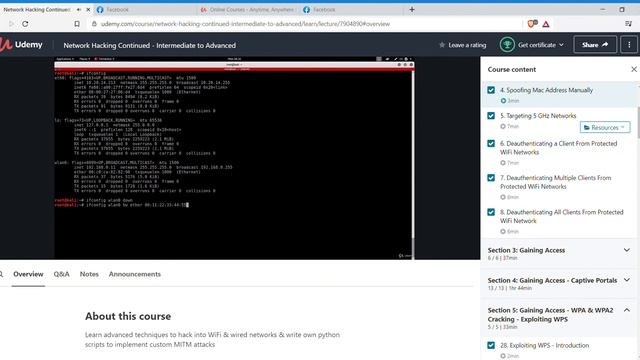640x360 pixels.
Task: Switch to the first Facebook tab
Action: click(x=147, y=9)
